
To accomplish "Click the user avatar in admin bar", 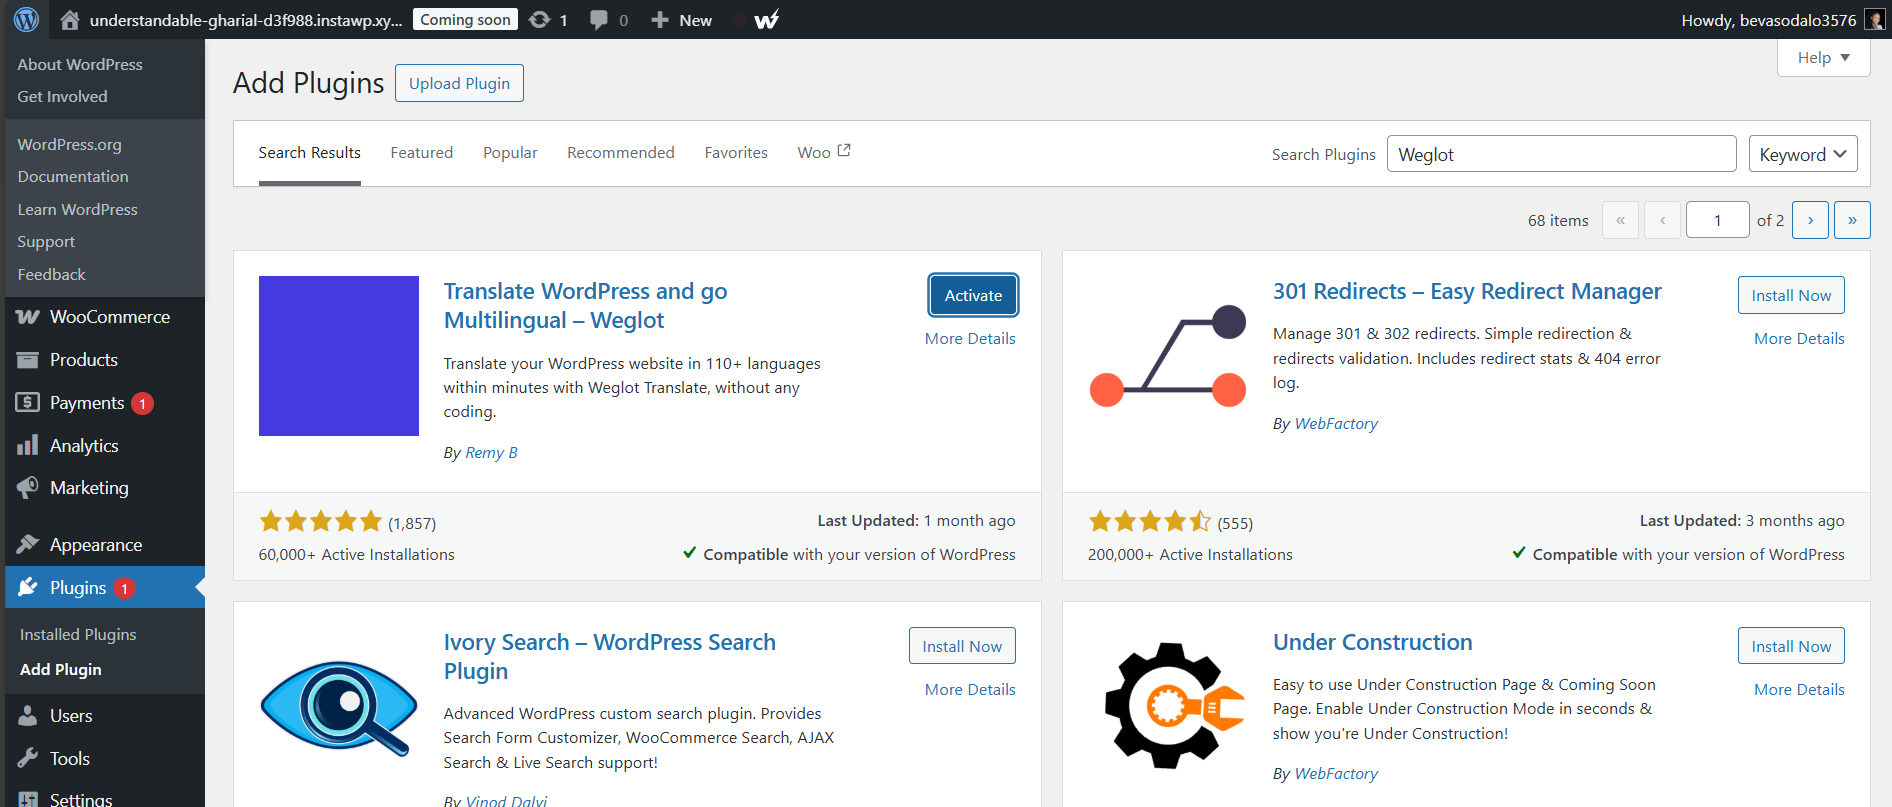I will [x=1875, y=20].
